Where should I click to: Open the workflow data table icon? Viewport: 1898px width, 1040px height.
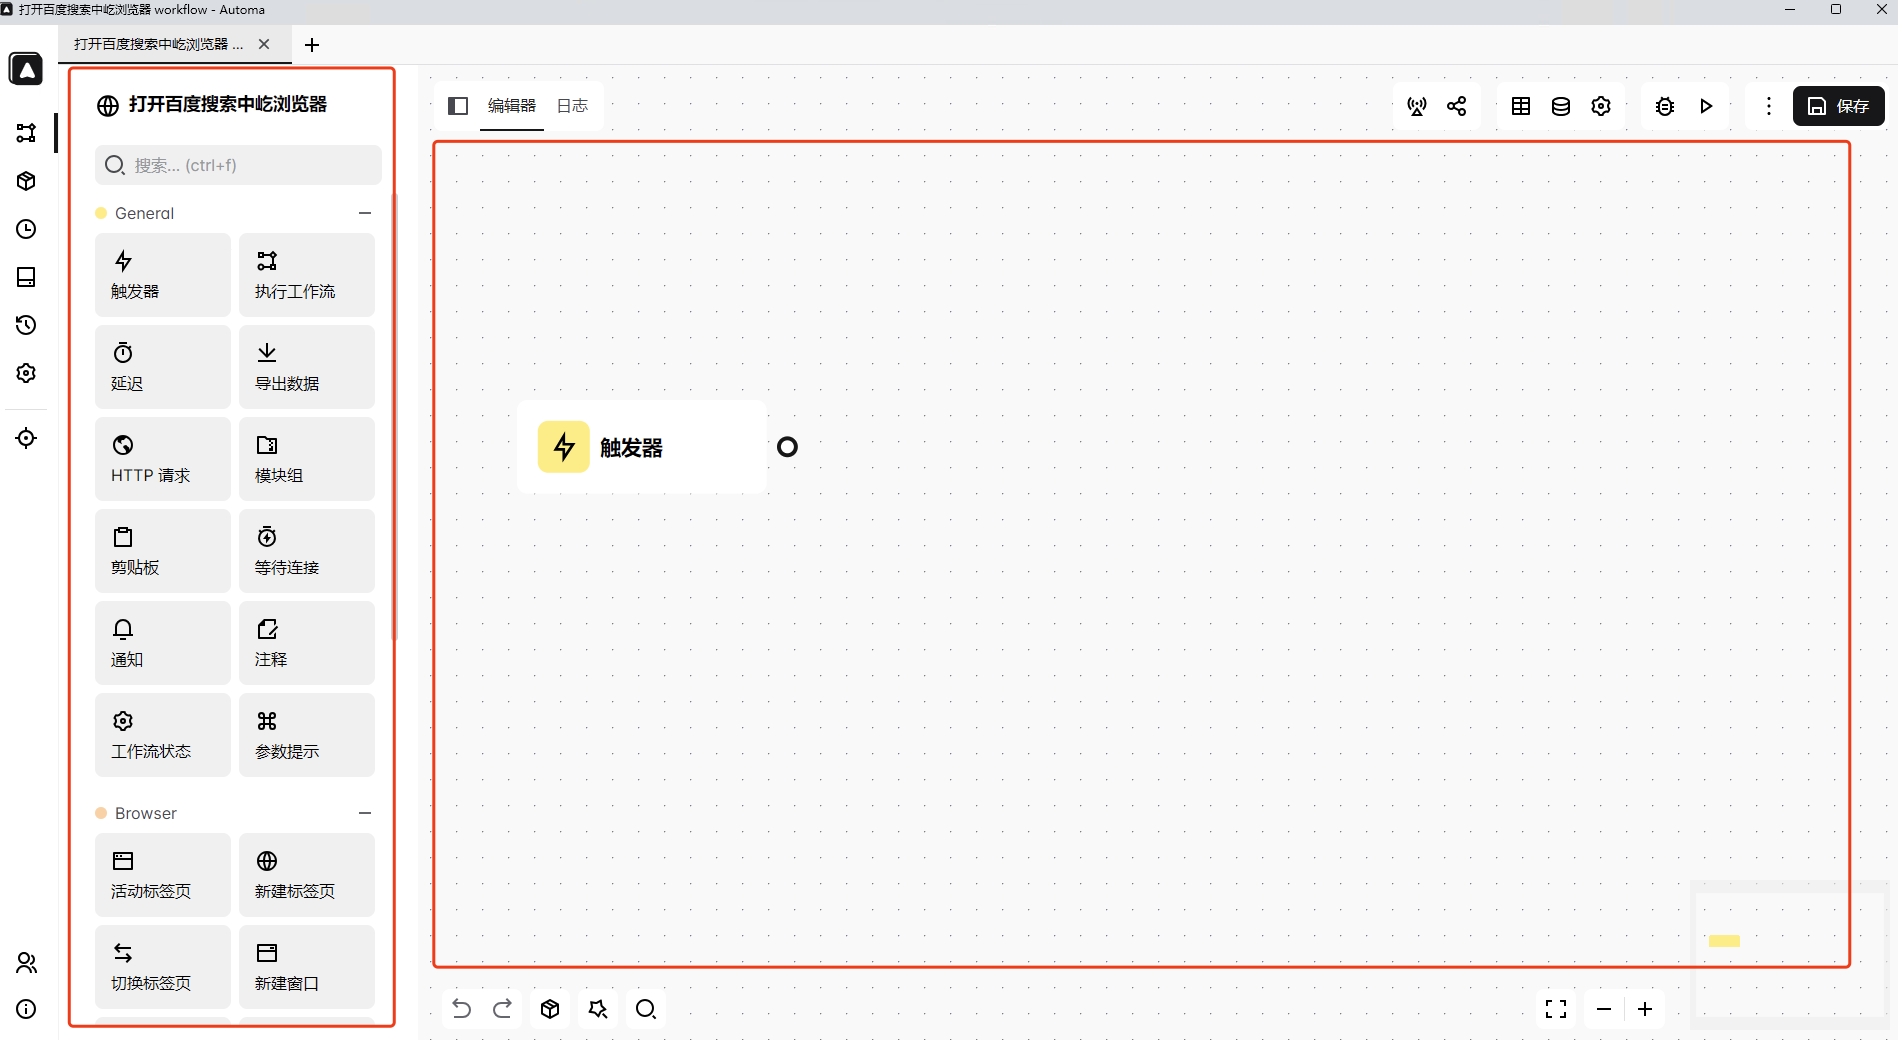point(1520,106)
